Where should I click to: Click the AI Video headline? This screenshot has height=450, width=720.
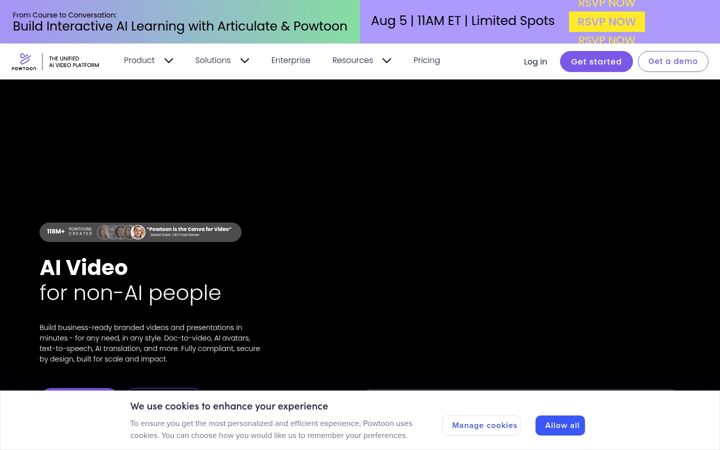(x=84, y=268)
